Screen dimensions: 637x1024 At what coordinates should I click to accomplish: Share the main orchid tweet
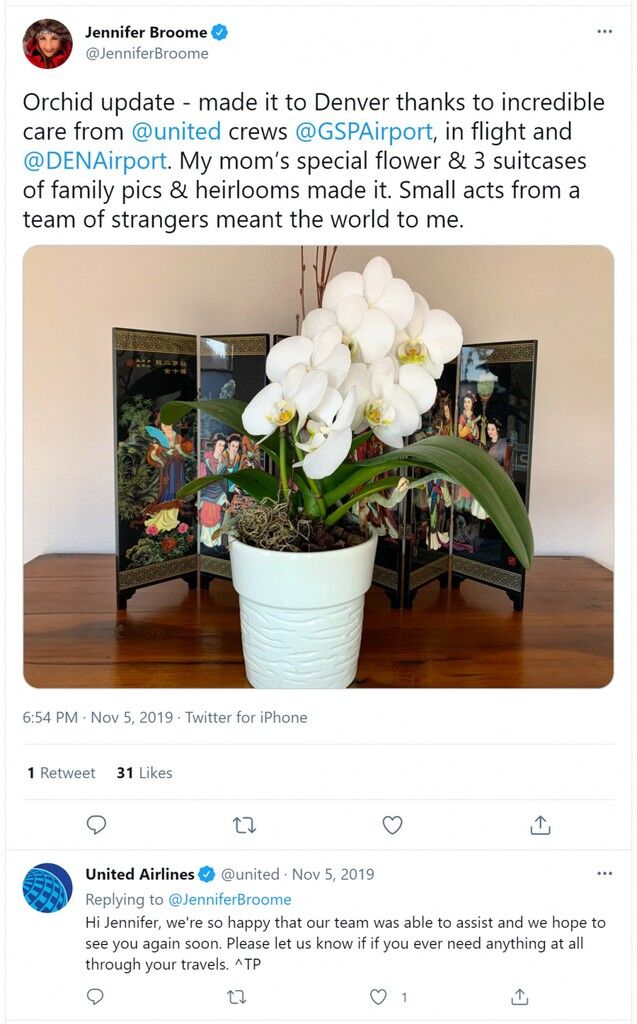[x=540, y=825]
